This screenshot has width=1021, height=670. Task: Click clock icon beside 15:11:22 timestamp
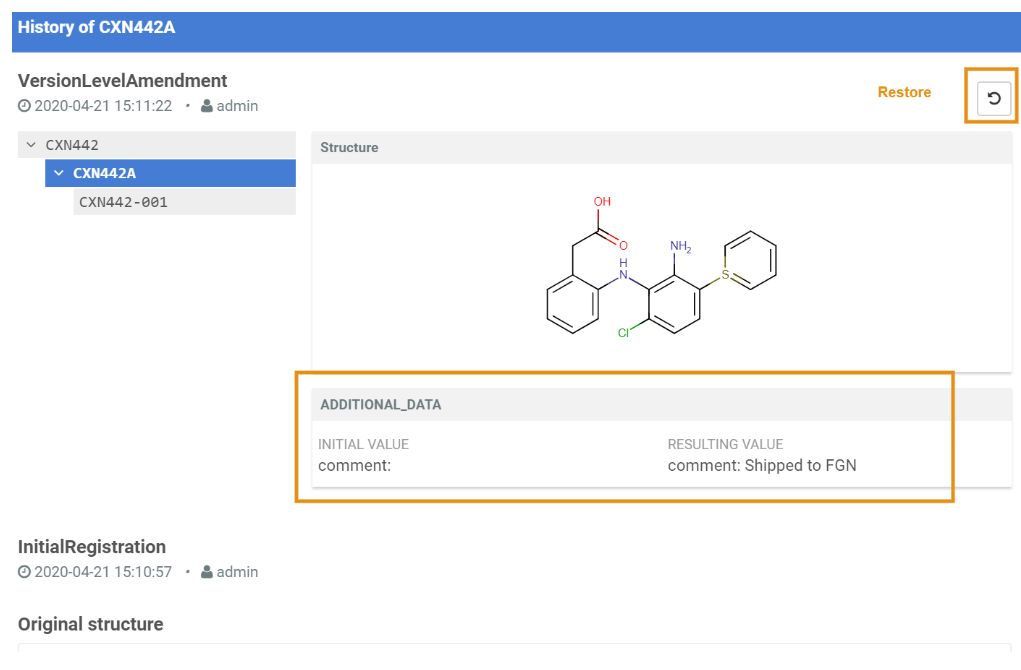[x=24, y=106]
